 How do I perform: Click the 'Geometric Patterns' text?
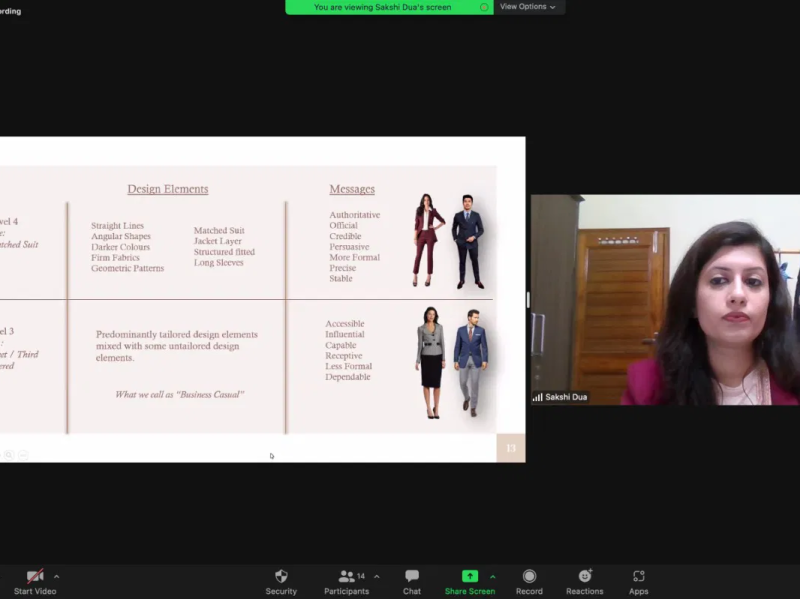128,268
